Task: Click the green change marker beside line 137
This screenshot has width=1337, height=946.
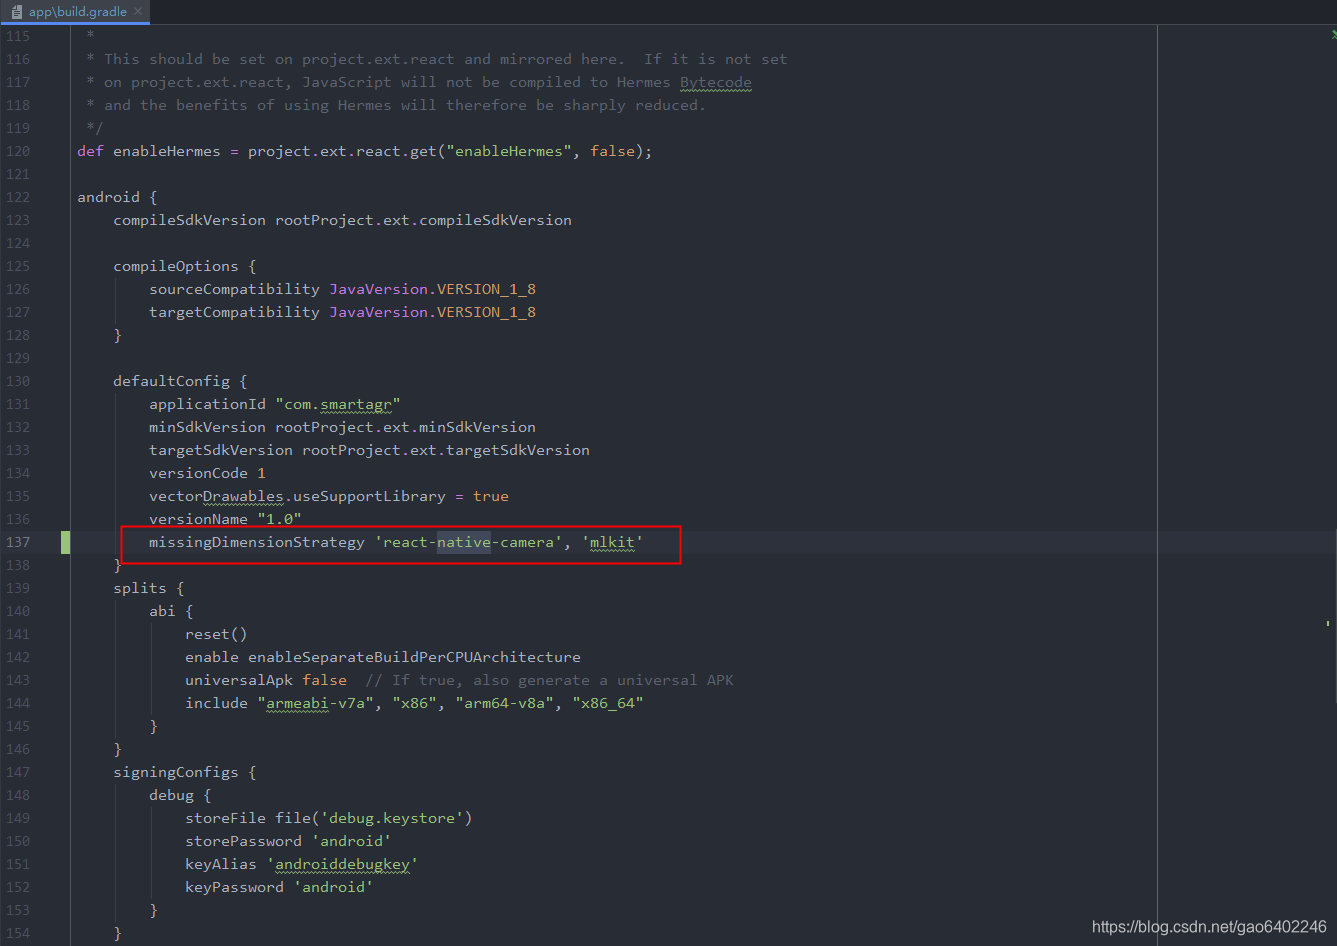Action: coord(65,541)
